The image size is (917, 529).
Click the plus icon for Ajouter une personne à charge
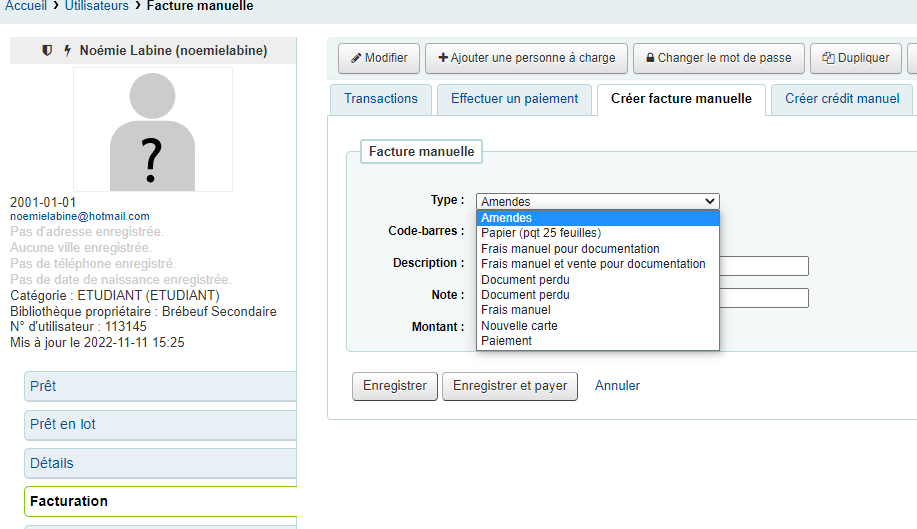(443, 58)
